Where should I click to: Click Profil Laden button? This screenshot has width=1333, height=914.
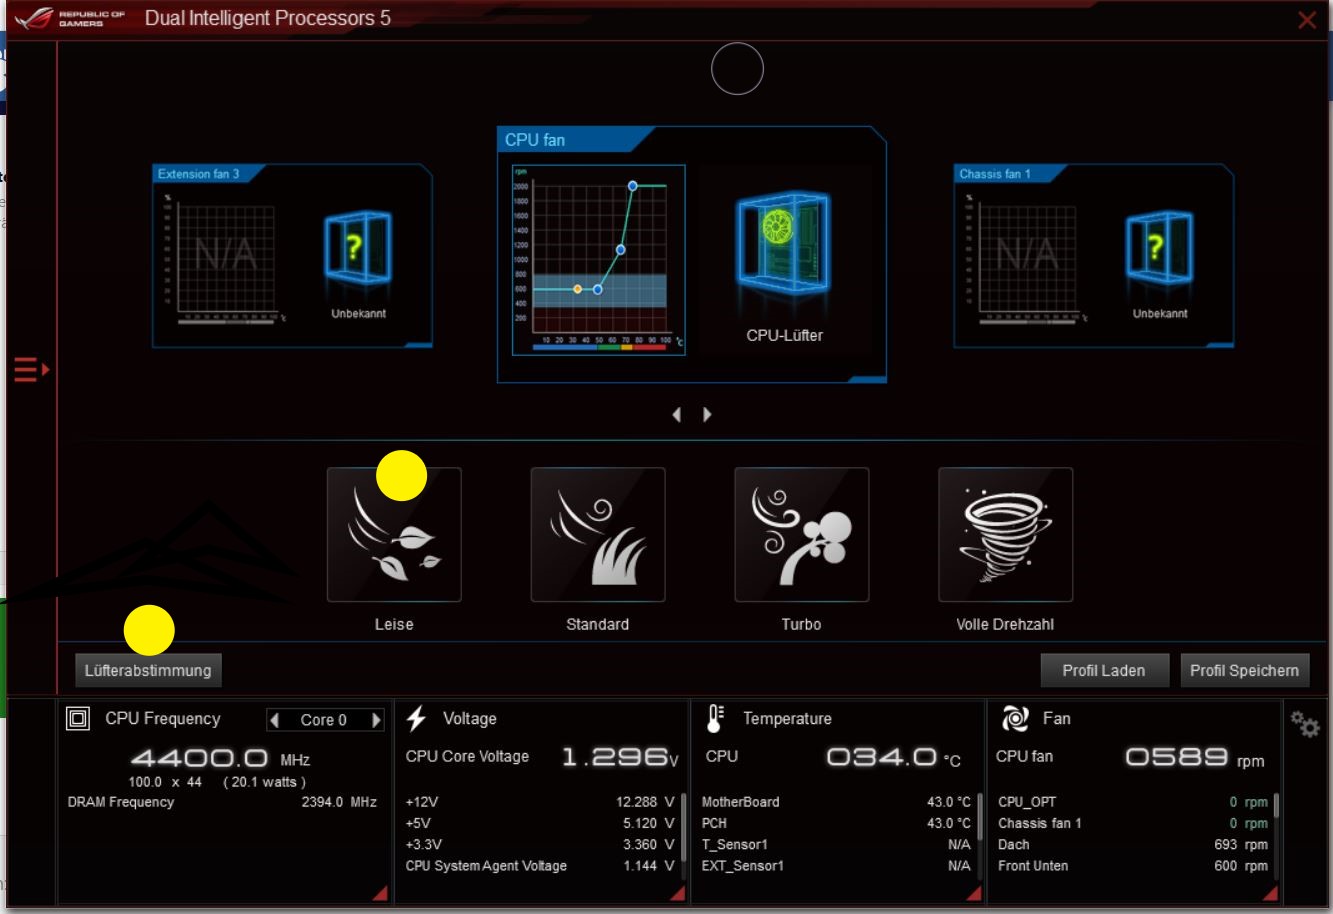[1104, 671]
